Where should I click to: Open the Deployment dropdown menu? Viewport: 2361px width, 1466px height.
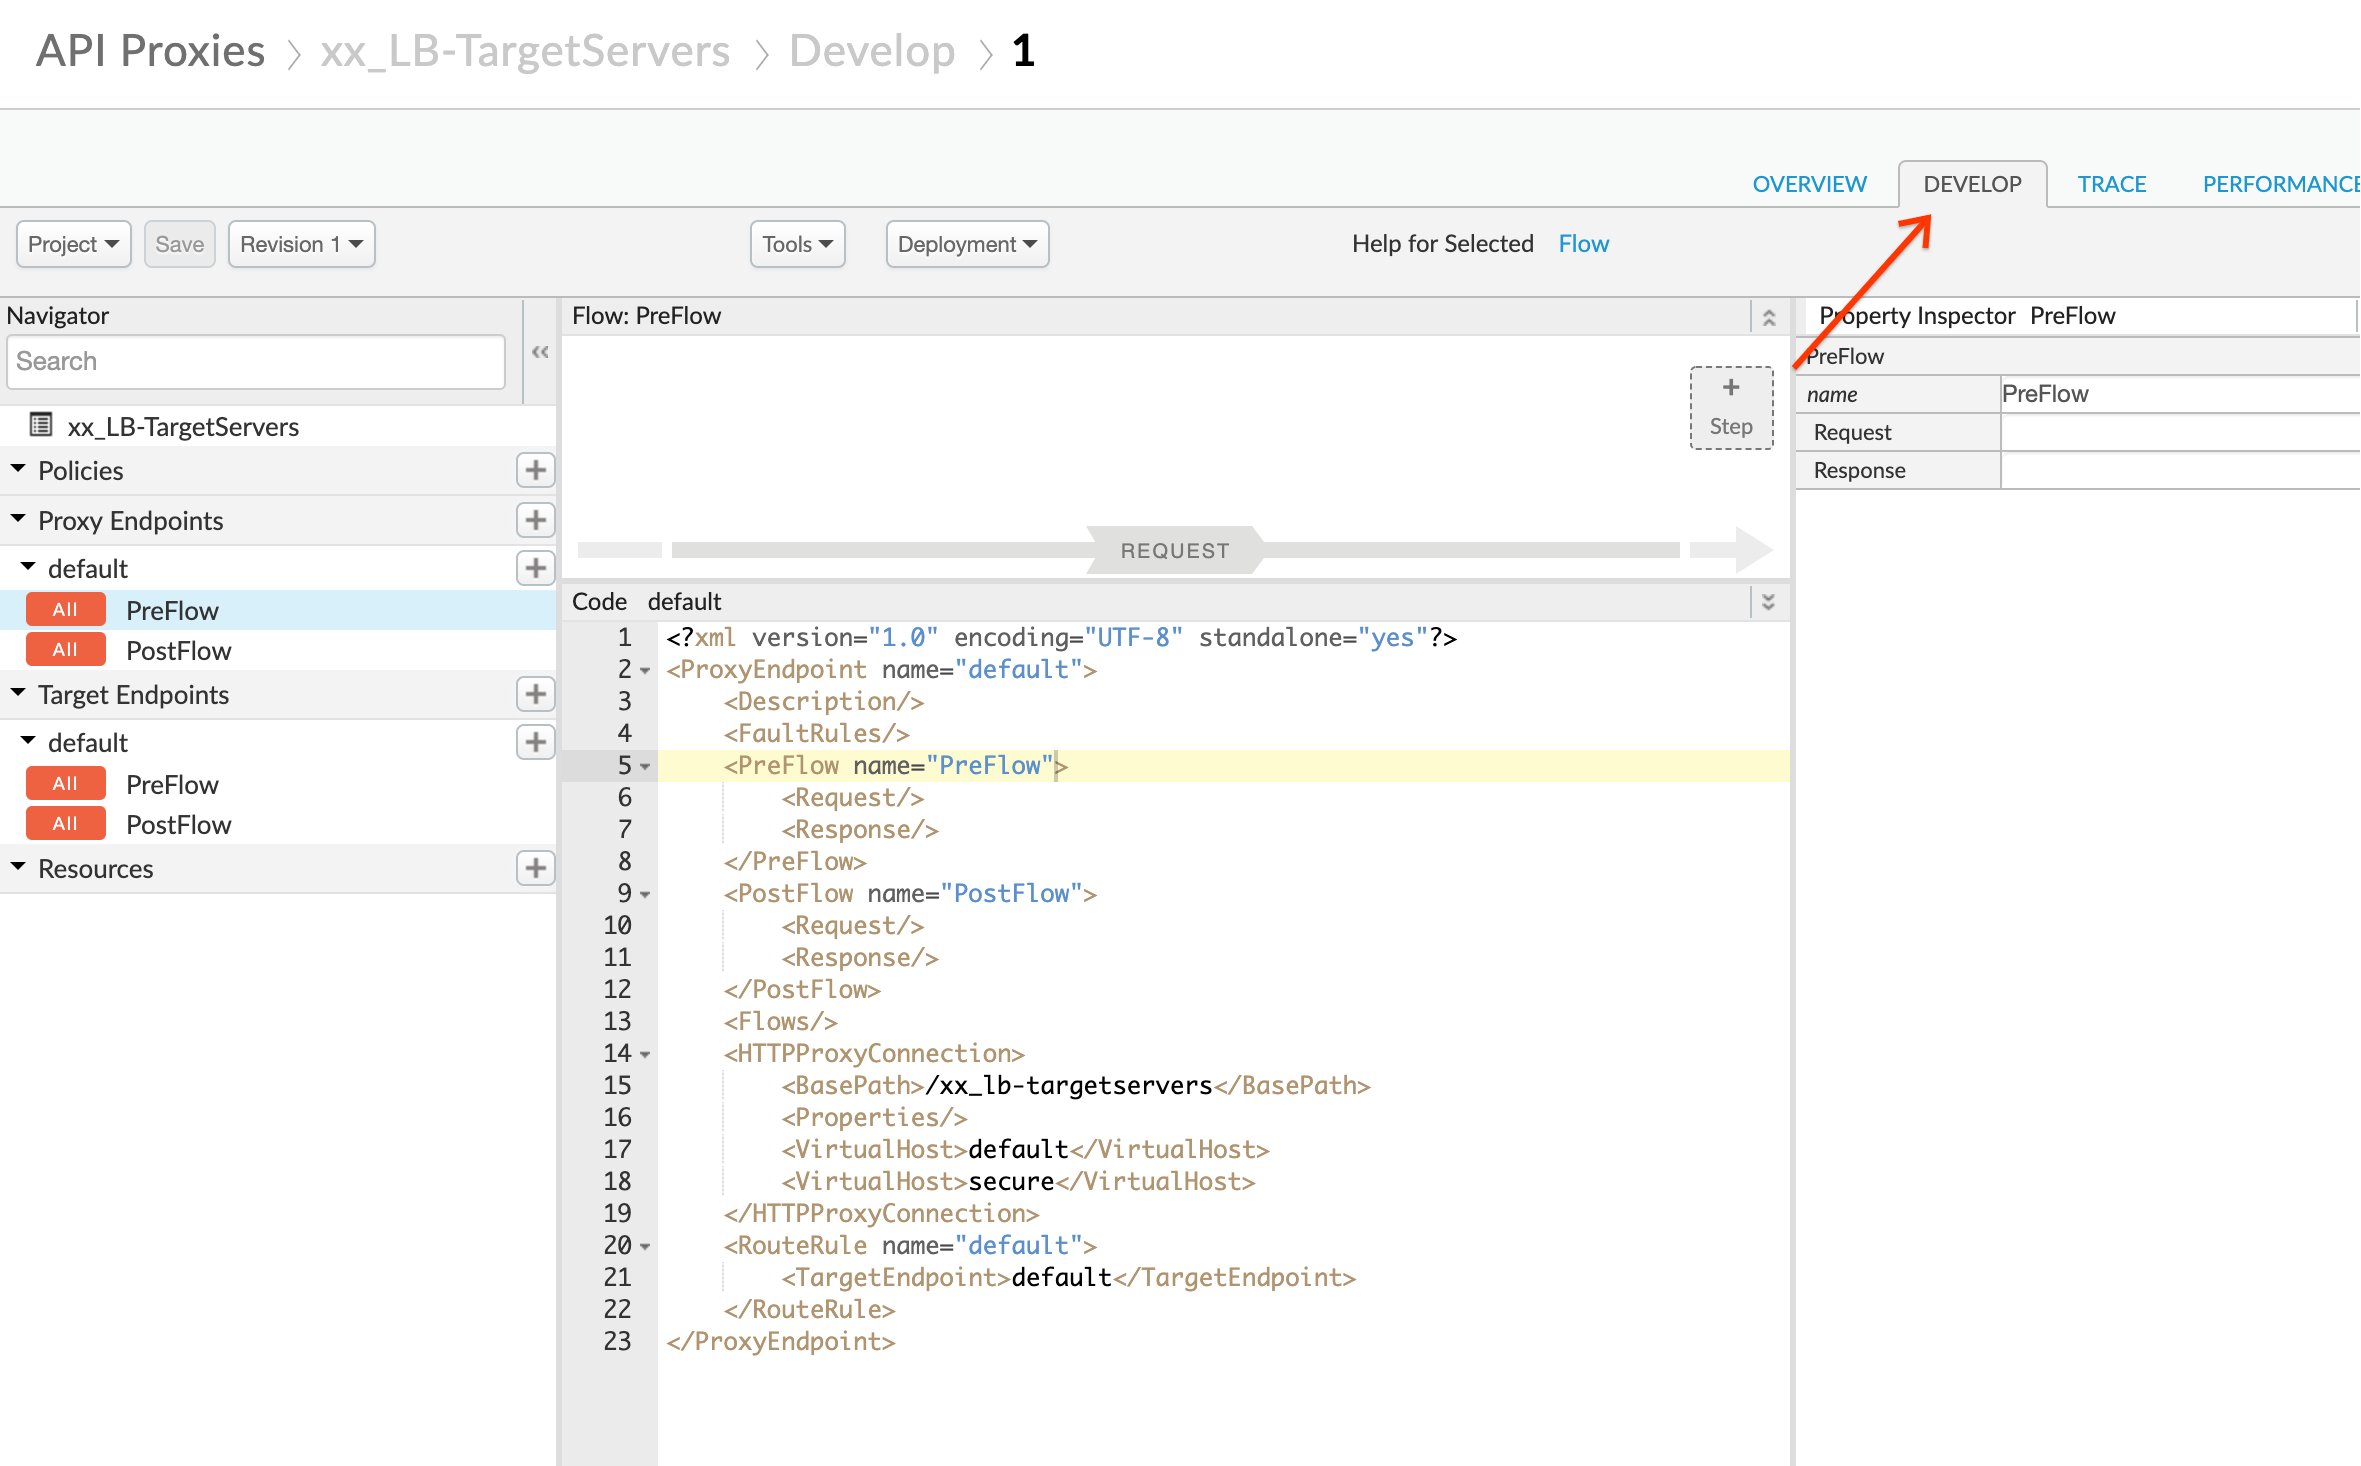click(967, 244)
